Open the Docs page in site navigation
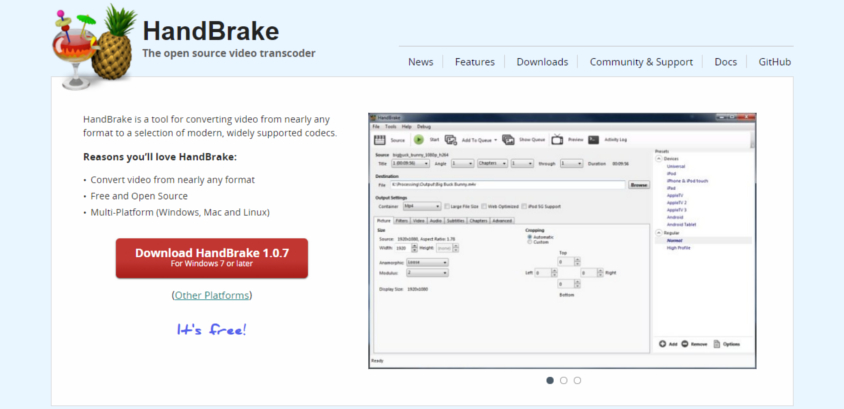Screen dimensions: 844x409 [x=726, y=62]
